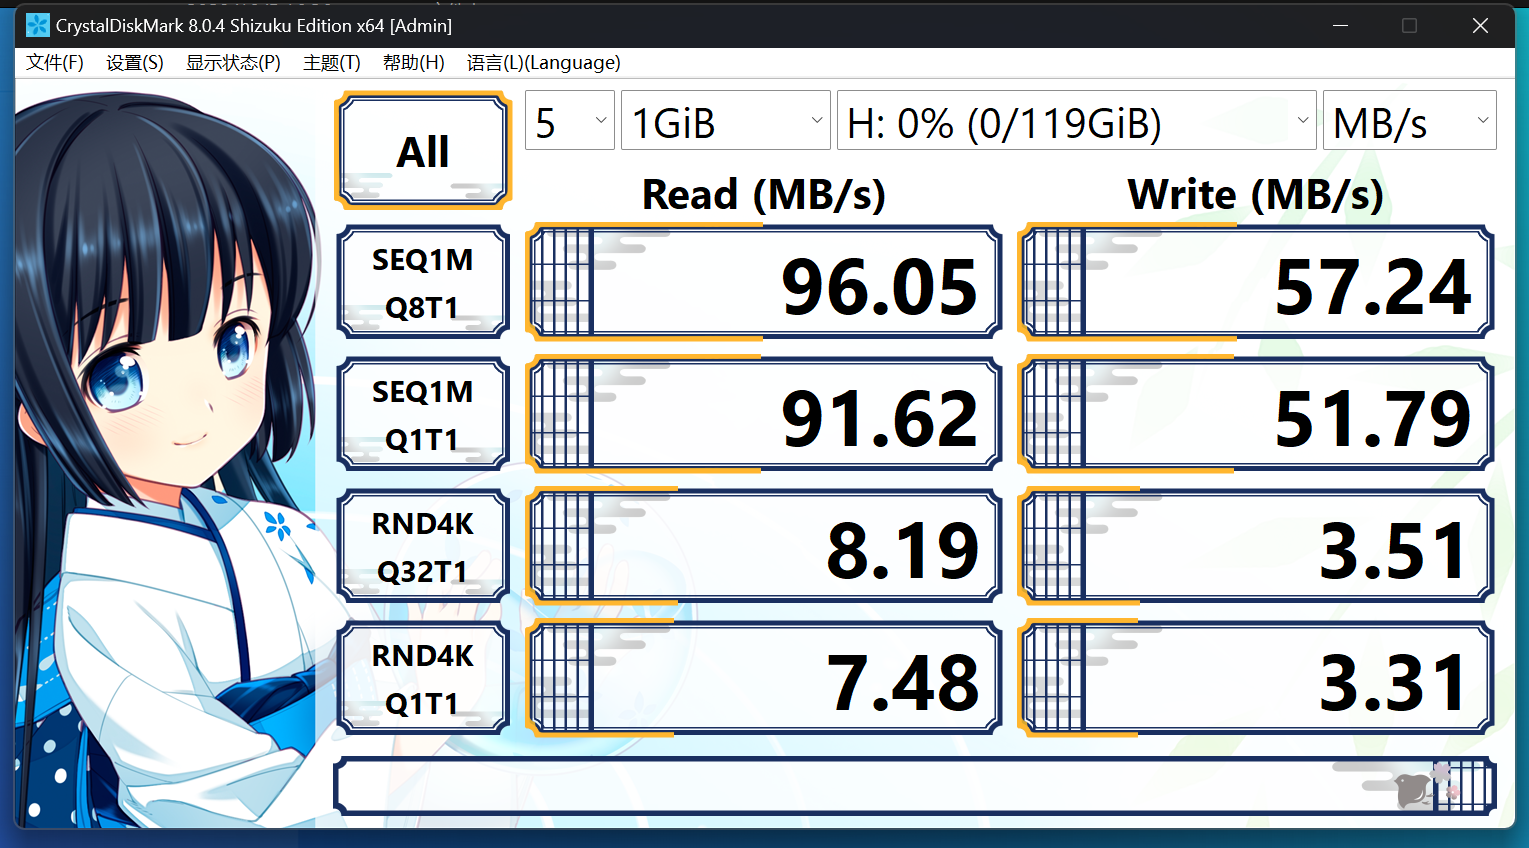Open the test size dropdown showing 1GiB
Screen dimensions: 1529x848
click(x=726, y=120)
